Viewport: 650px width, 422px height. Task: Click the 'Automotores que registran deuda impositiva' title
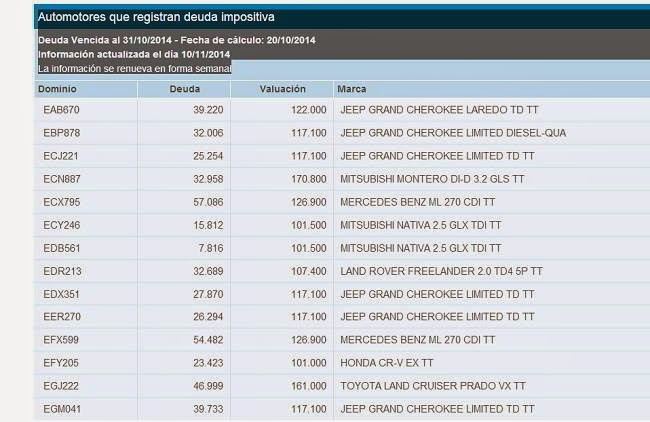pyautogui.click(x=156, y=17)
